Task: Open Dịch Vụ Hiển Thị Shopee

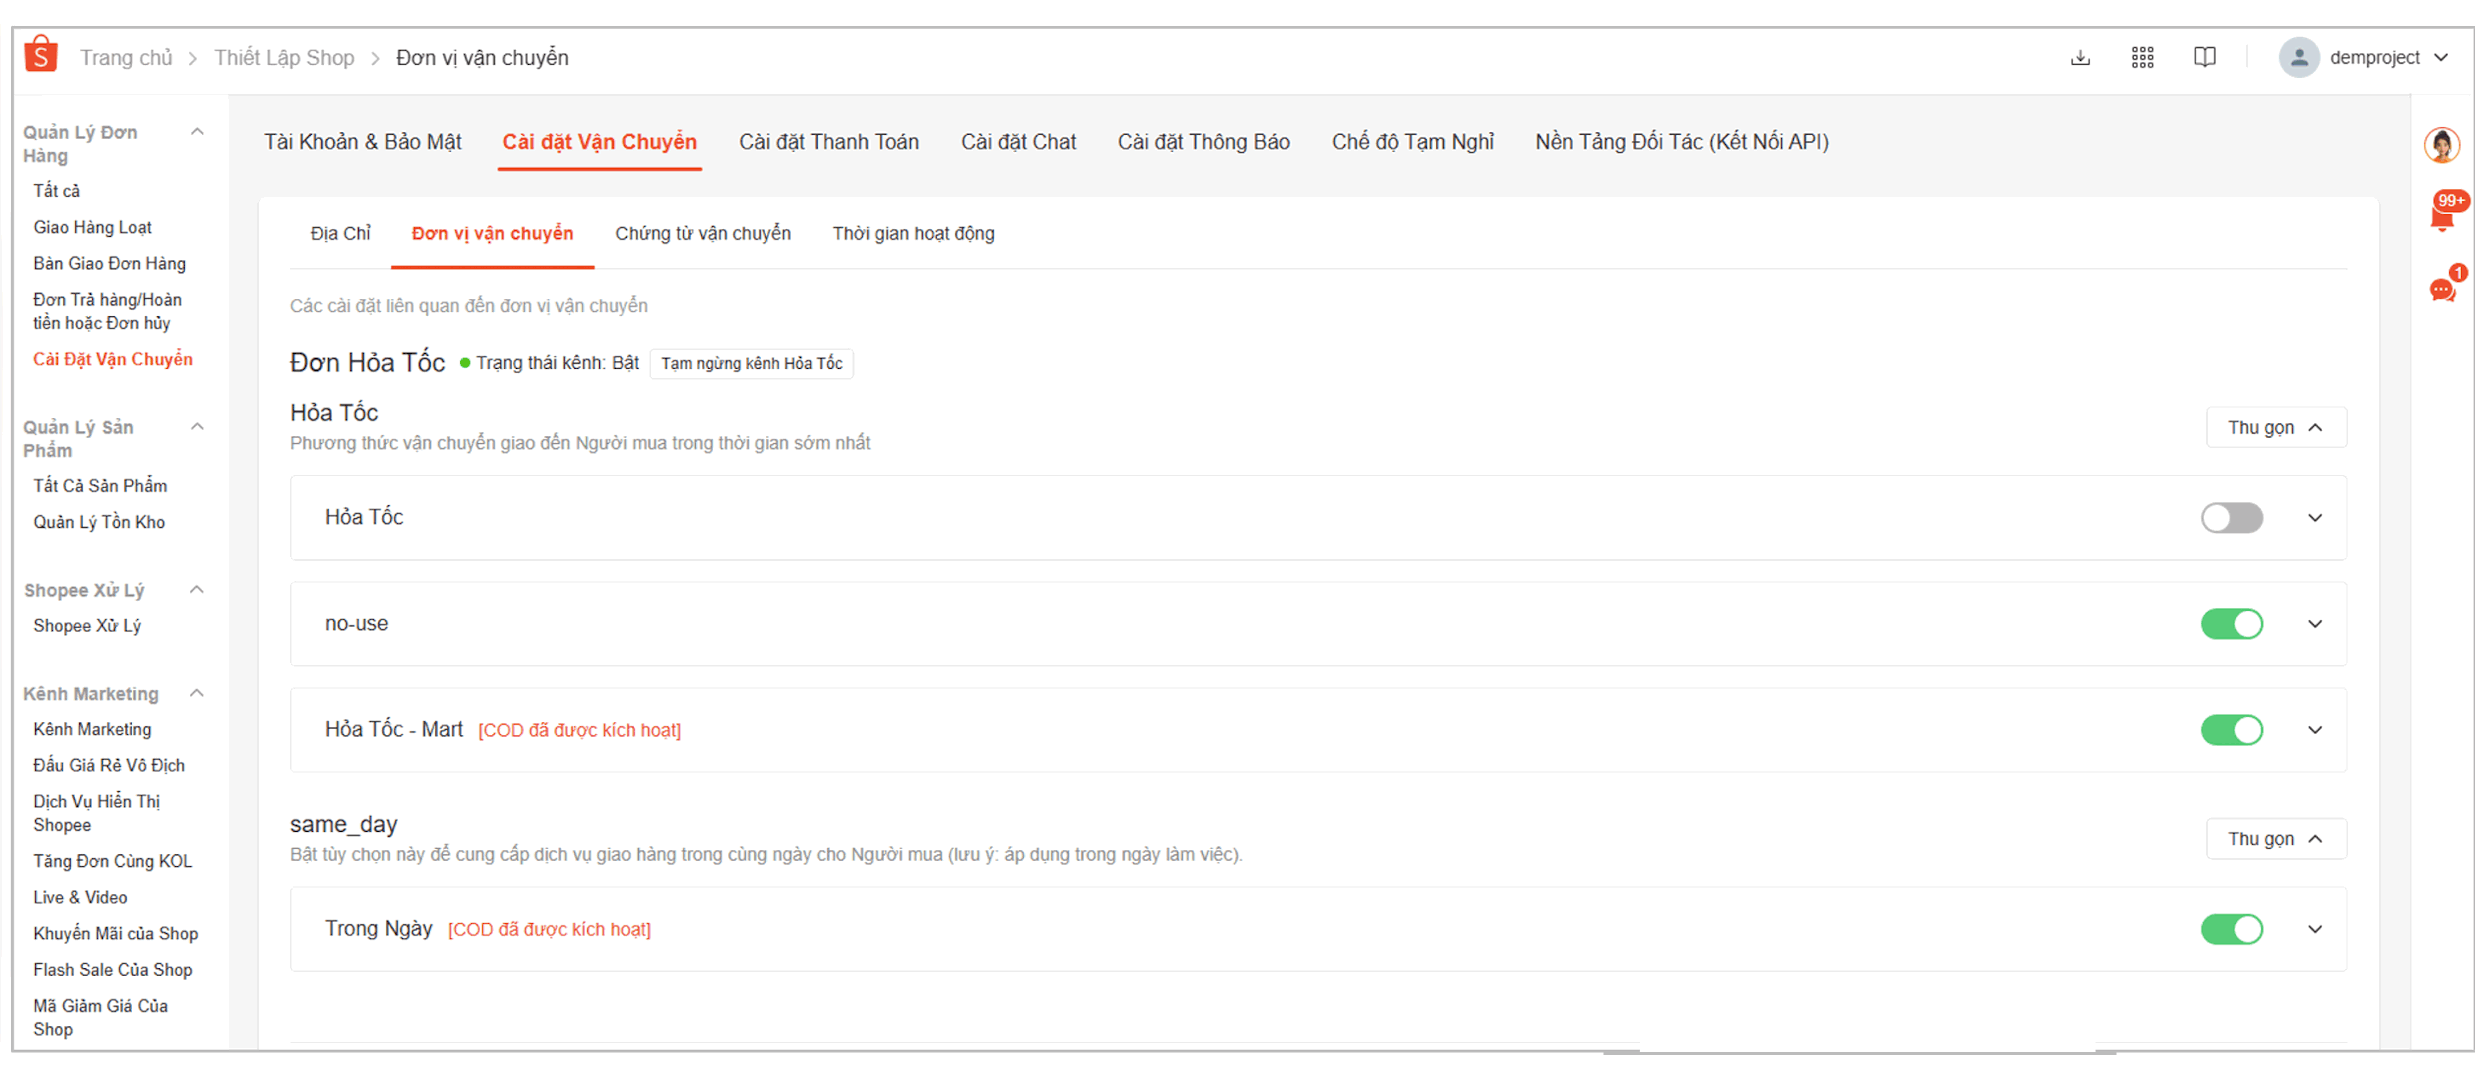Action: pyautogui.click(x=97, y=813)
